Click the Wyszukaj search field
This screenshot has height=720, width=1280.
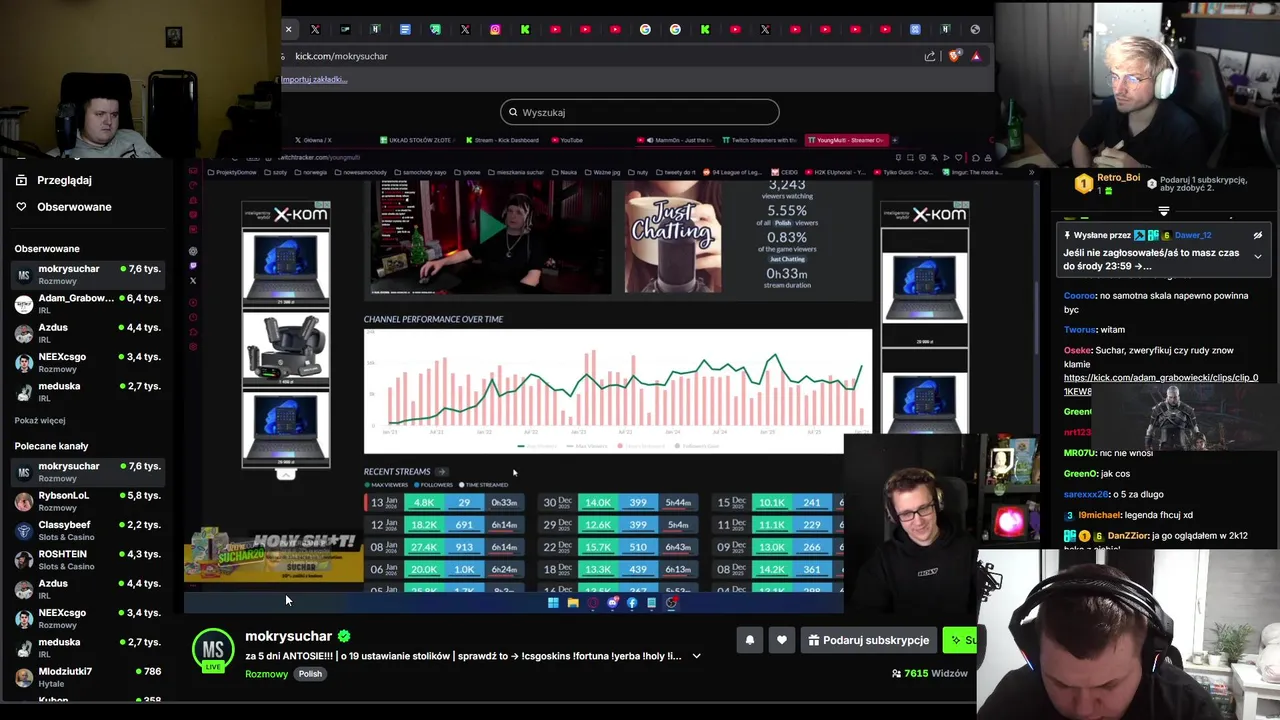pyautogui.click(x=640, y=112)
